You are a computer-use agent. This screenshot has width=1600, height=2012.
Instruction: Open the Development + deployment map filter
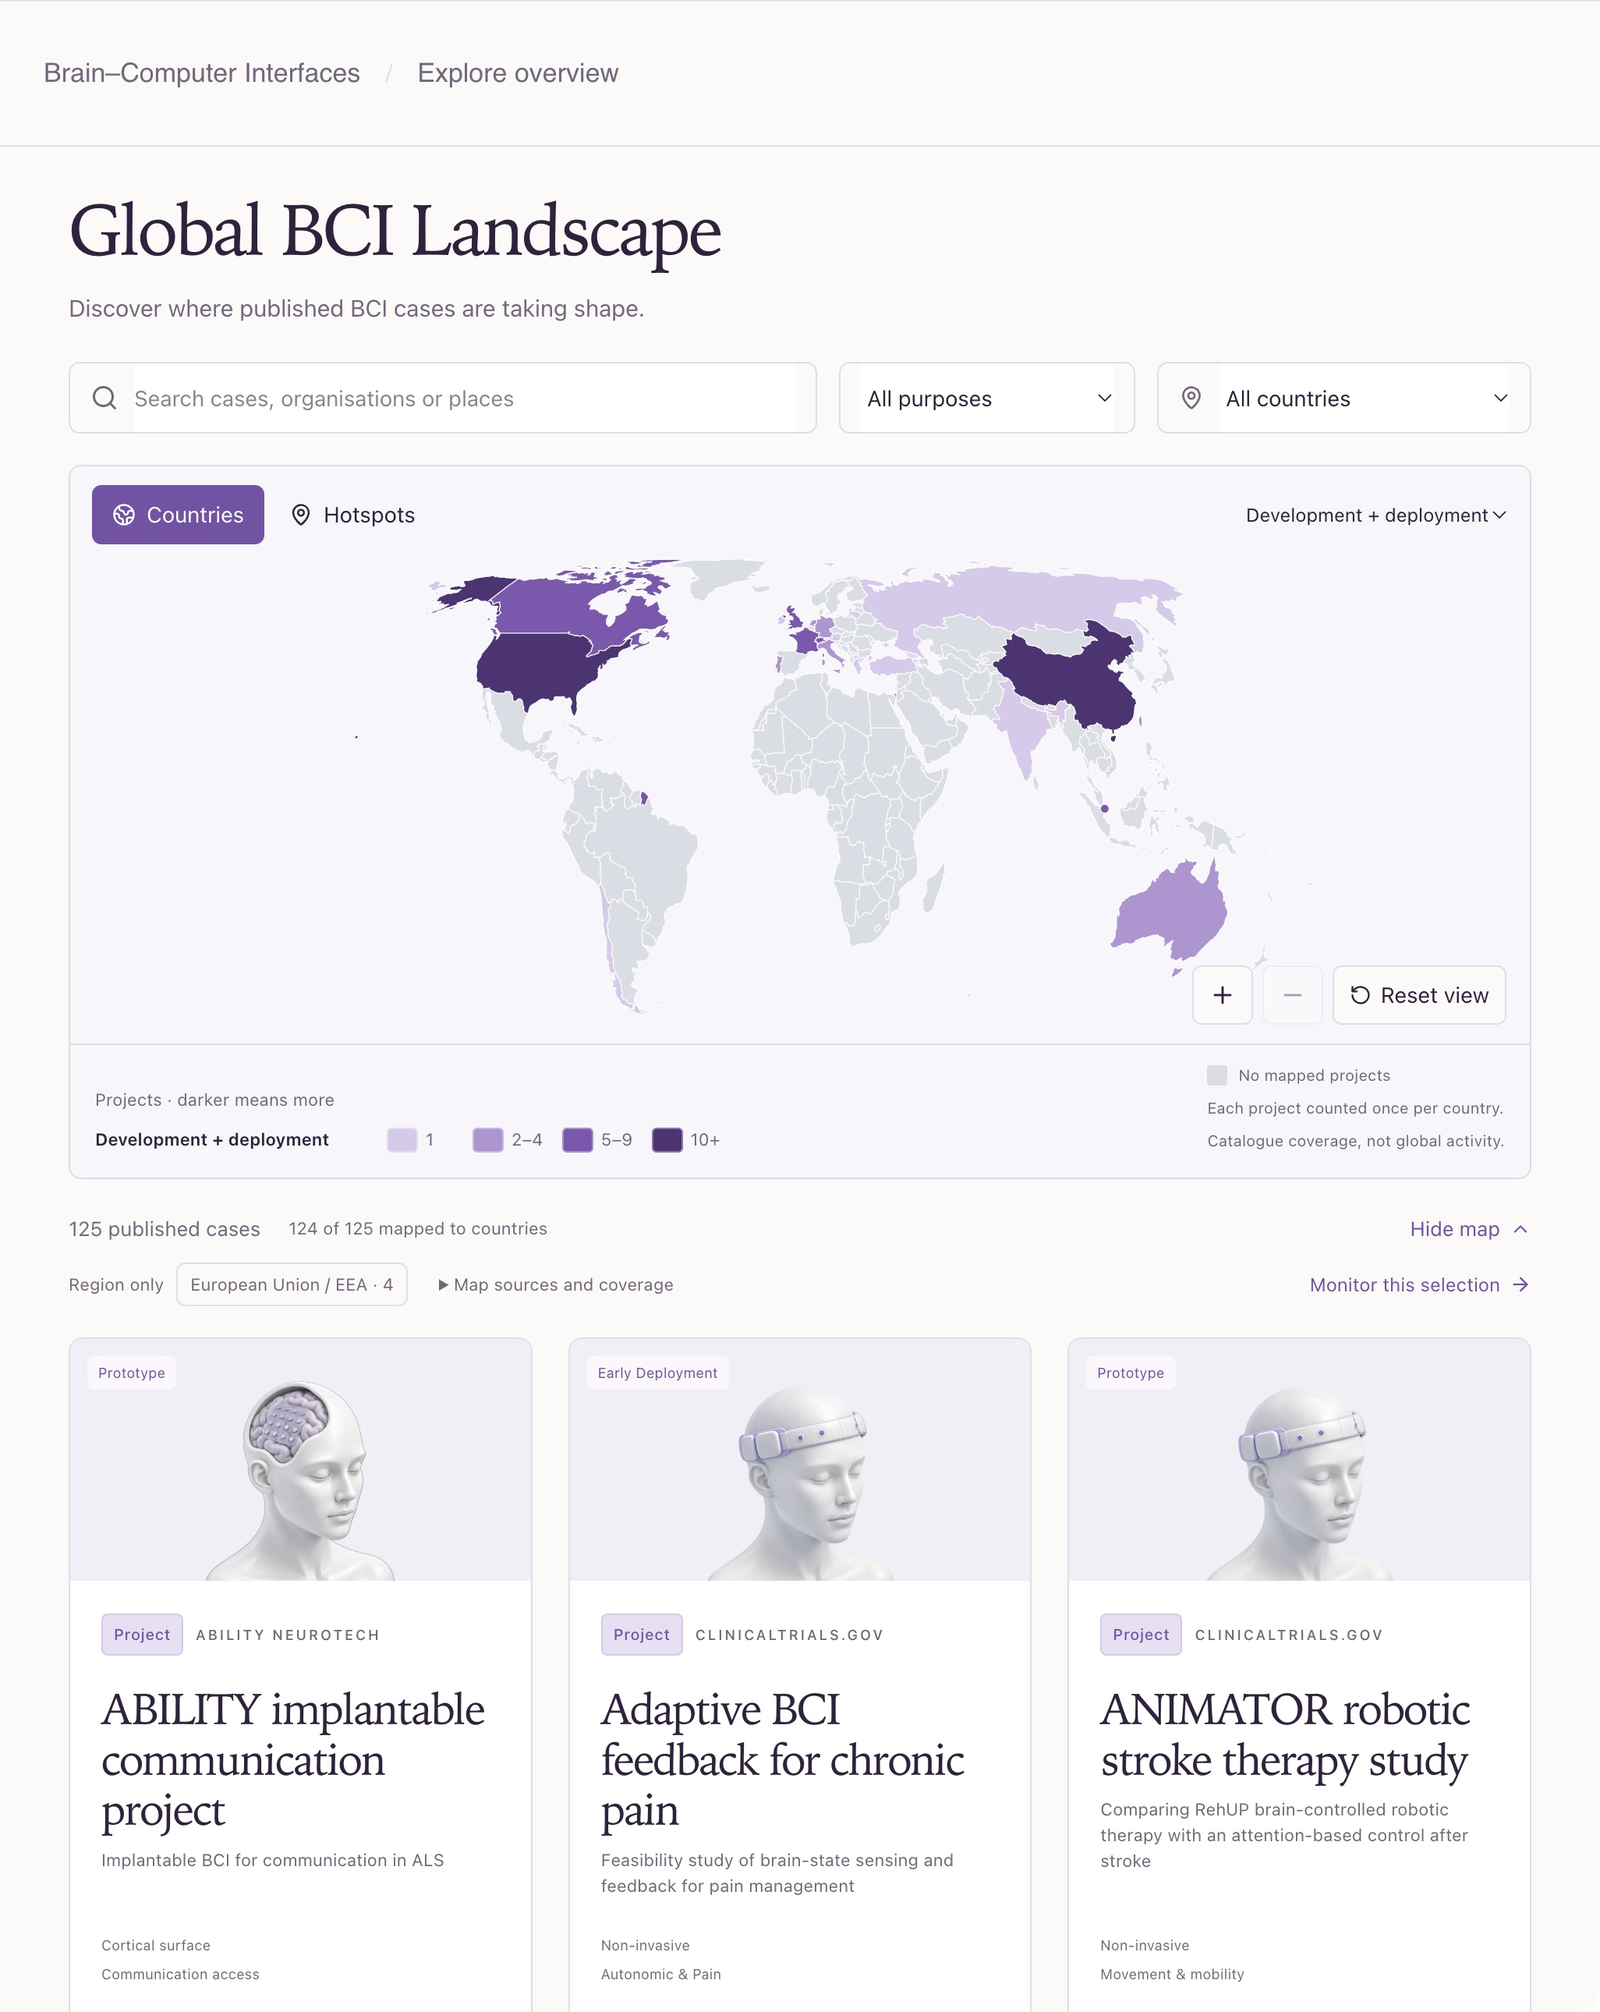pos(1376,515)
